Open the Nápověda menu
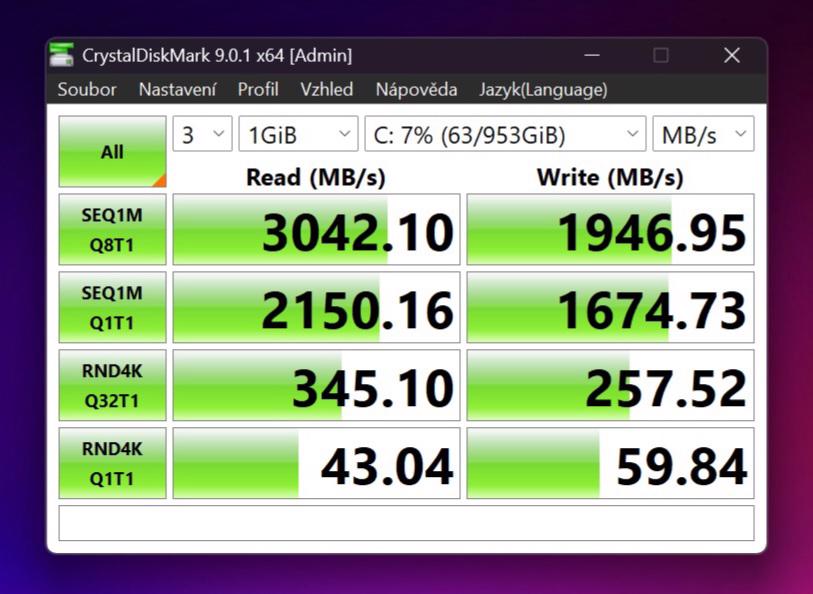 coord(416,89)
